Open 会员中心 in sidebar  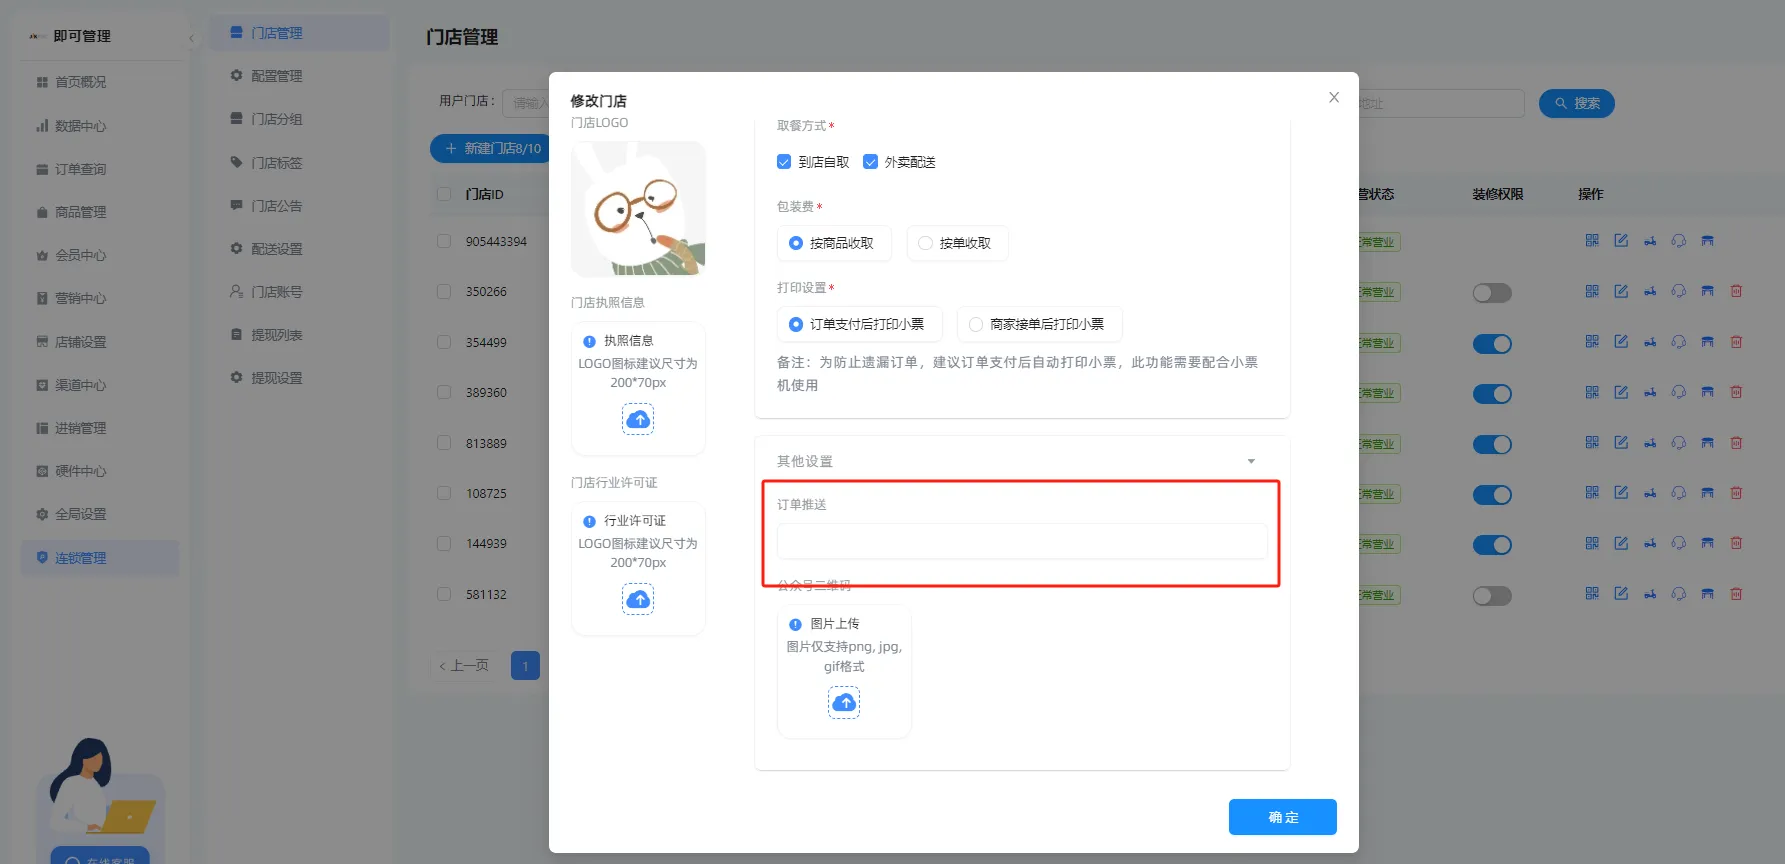tap(80, 255)
